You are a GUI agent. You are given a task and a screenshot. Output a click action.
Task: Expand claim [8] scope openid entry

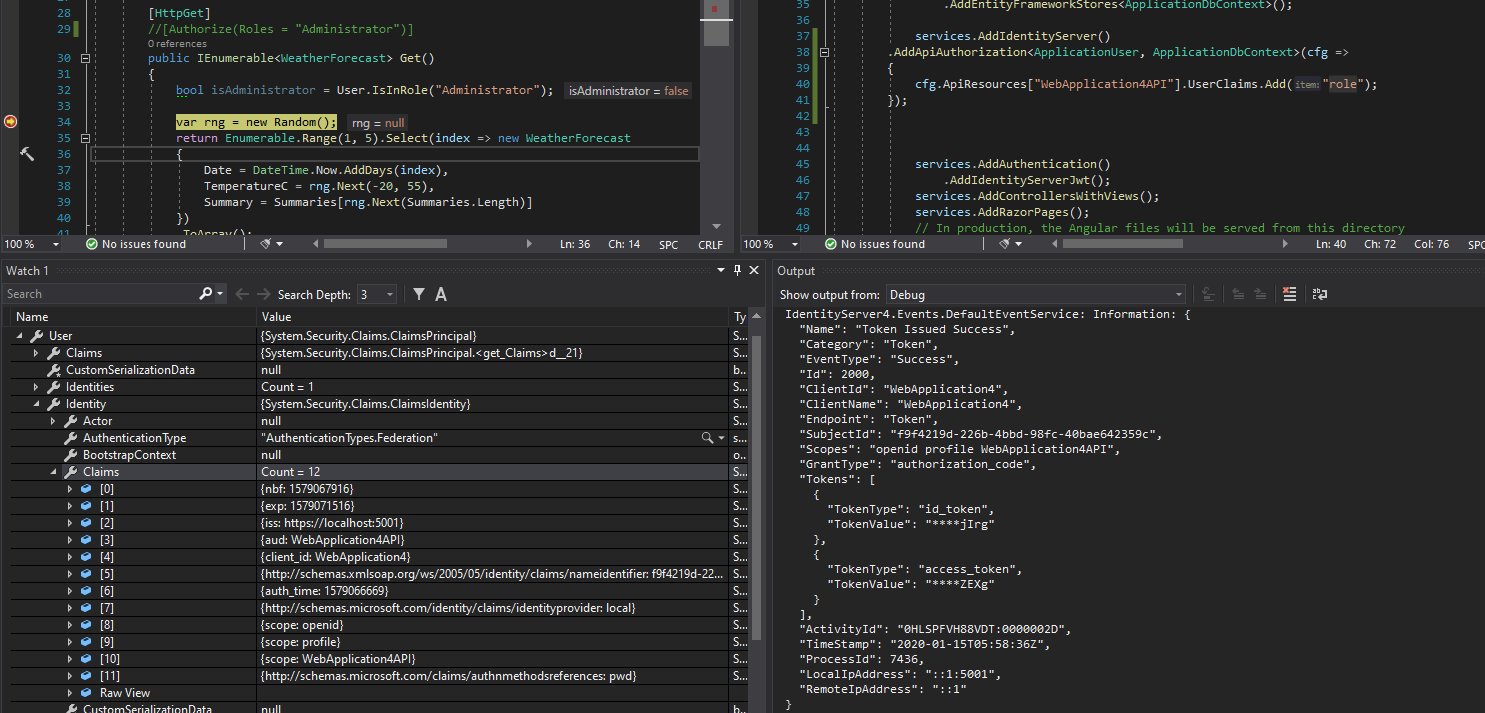point(70,625)
